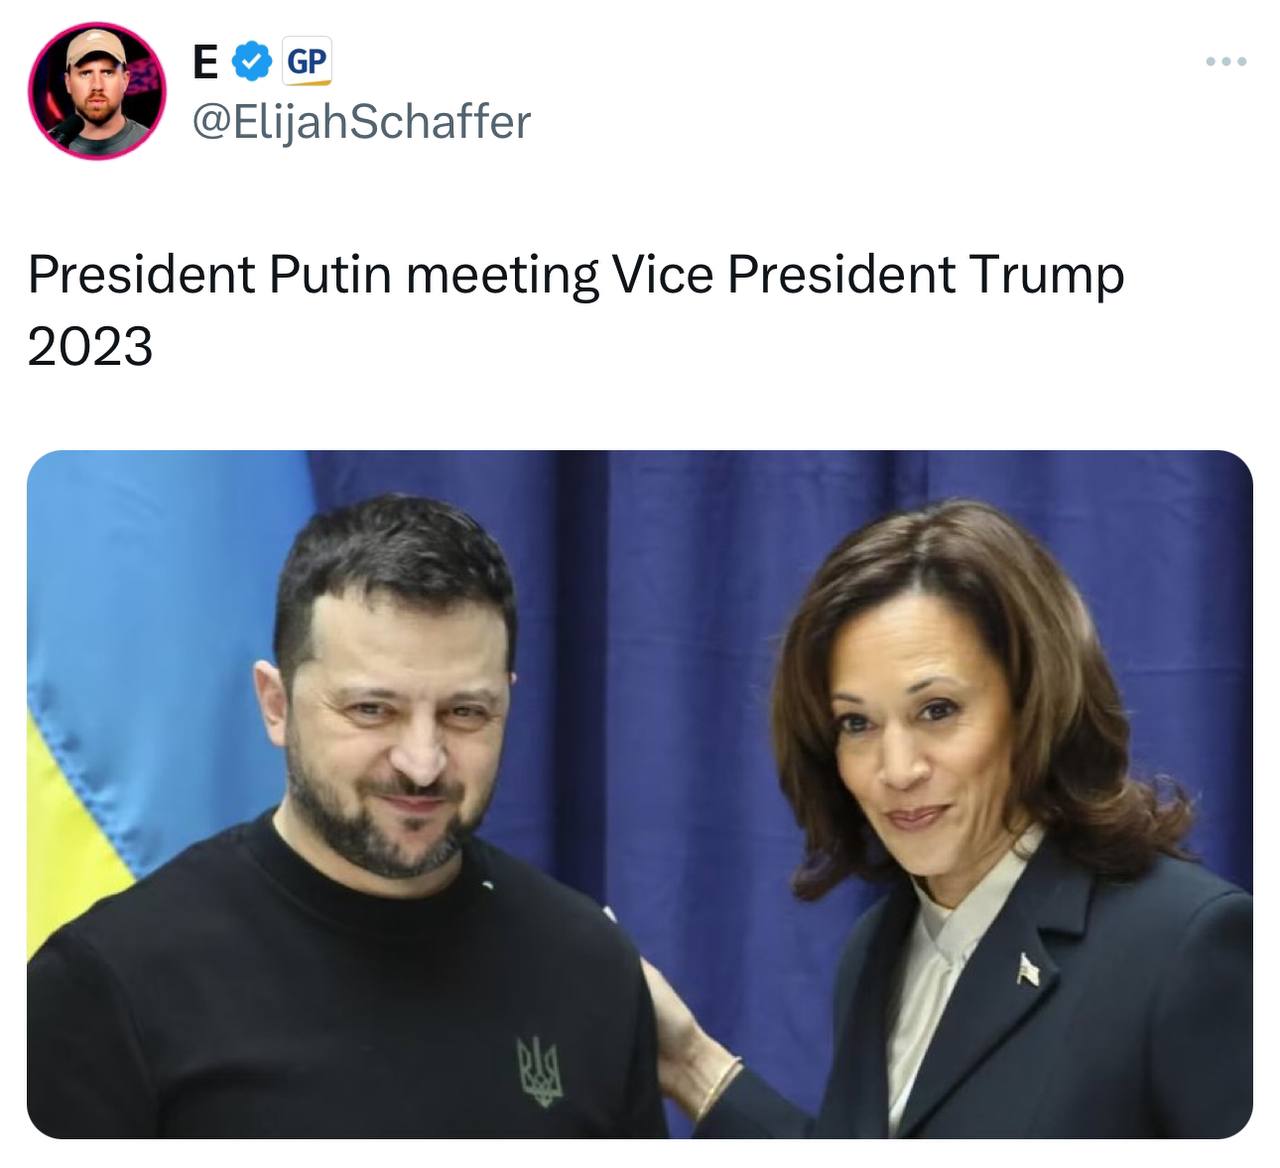
Task: Open the three-dot more options menu
Action: pyautogui.click(x=1226, y=62)
